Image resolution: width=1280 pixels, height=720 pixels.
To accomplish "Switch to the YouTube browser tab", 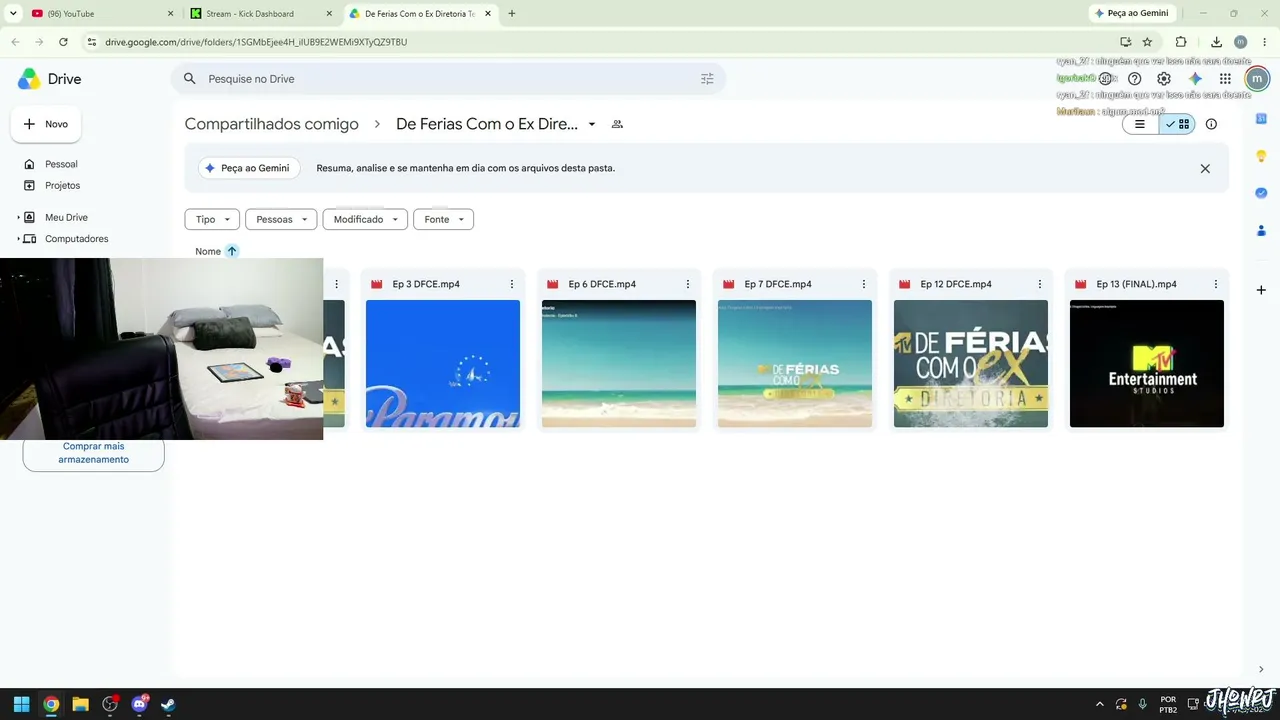I will 103,14.
